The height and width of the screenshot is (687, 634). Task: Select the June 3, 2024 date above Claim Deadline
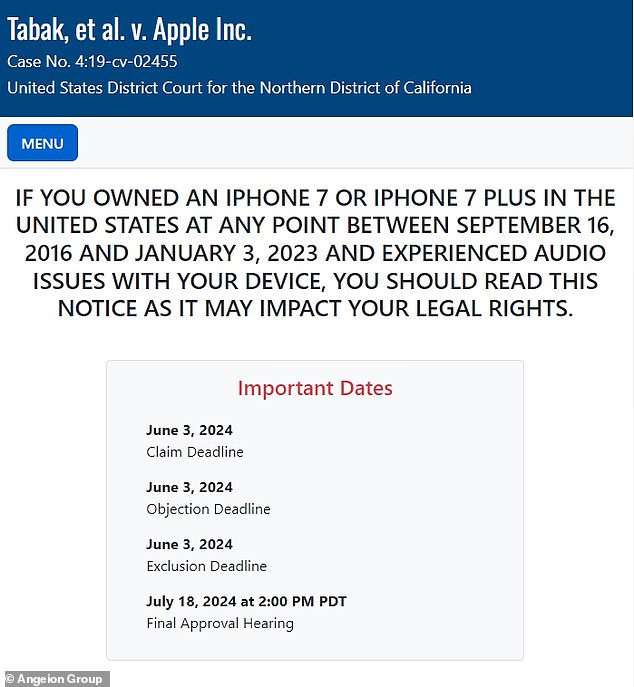pos(189,430)
